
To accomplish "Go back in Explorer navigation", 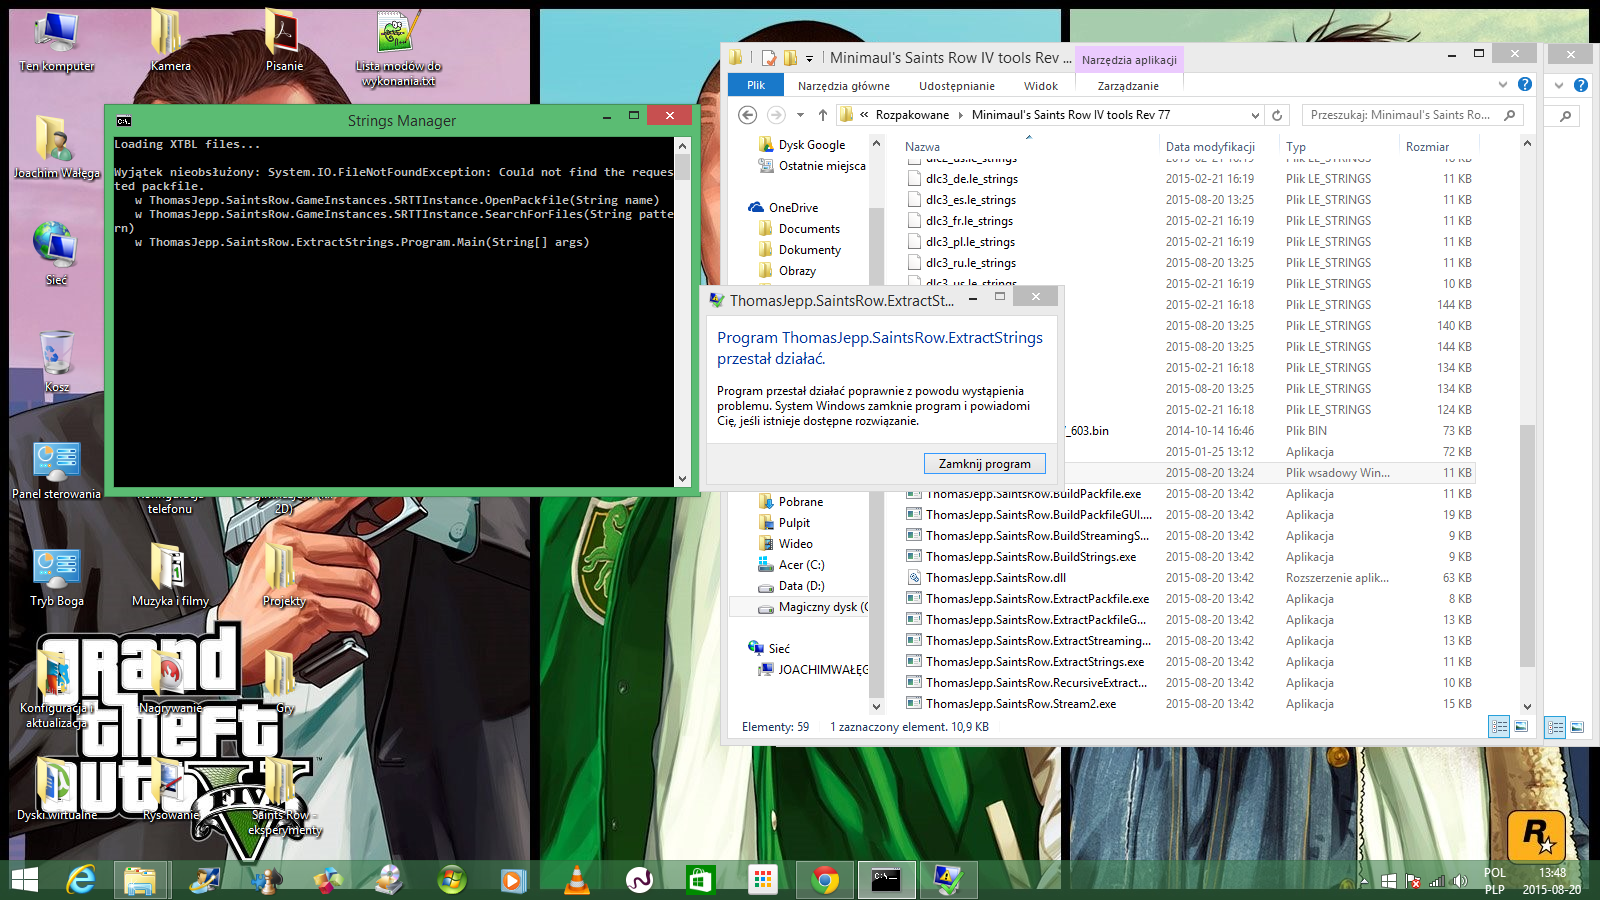I will pos(747,115).
